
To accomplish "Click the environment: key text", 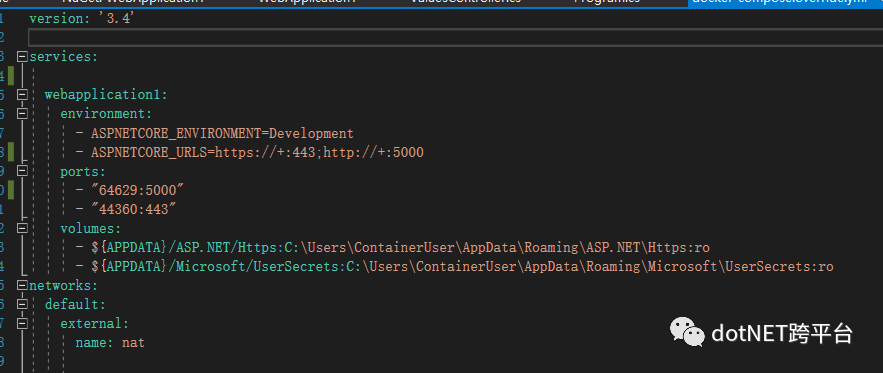I will [x=106, y=114].
